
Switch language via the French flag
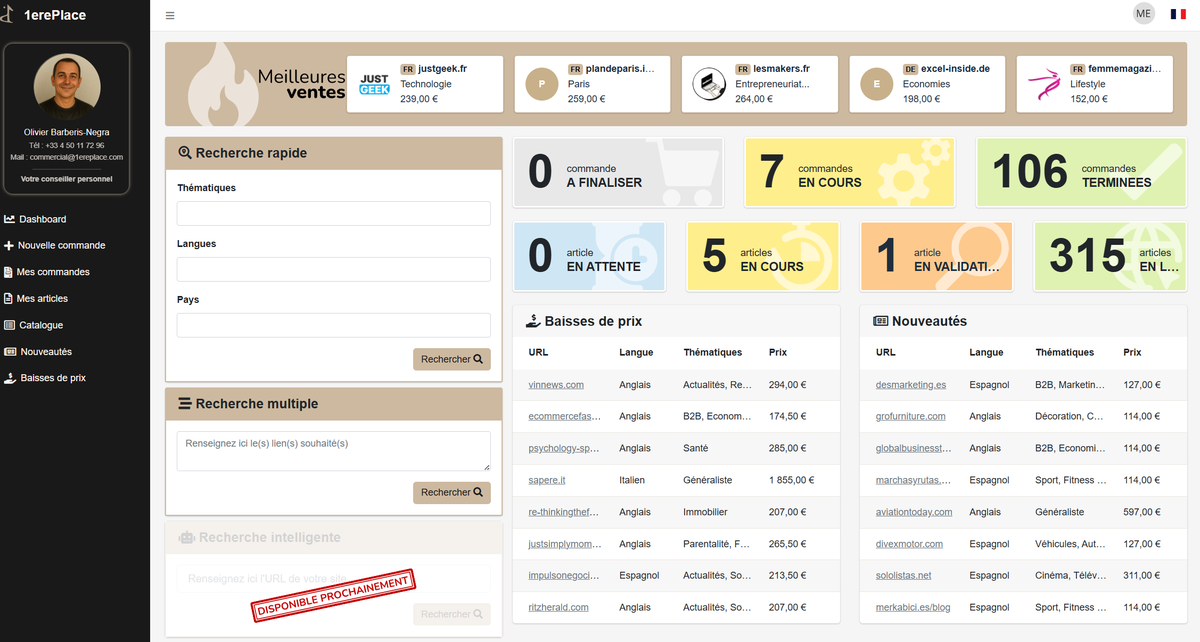point(1178,14)
